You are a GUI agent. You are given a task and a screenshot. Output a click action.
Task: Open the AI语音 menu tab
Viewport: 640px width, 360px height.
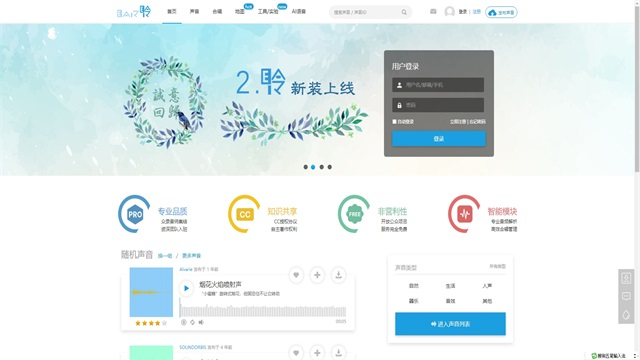[299, 12]
